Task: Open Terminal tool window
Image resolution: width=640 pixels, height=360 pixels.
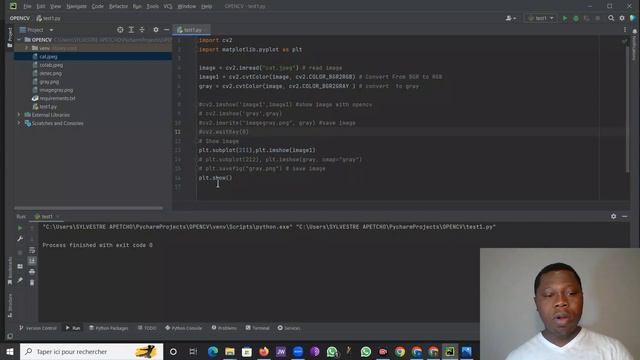Action: 258,328
